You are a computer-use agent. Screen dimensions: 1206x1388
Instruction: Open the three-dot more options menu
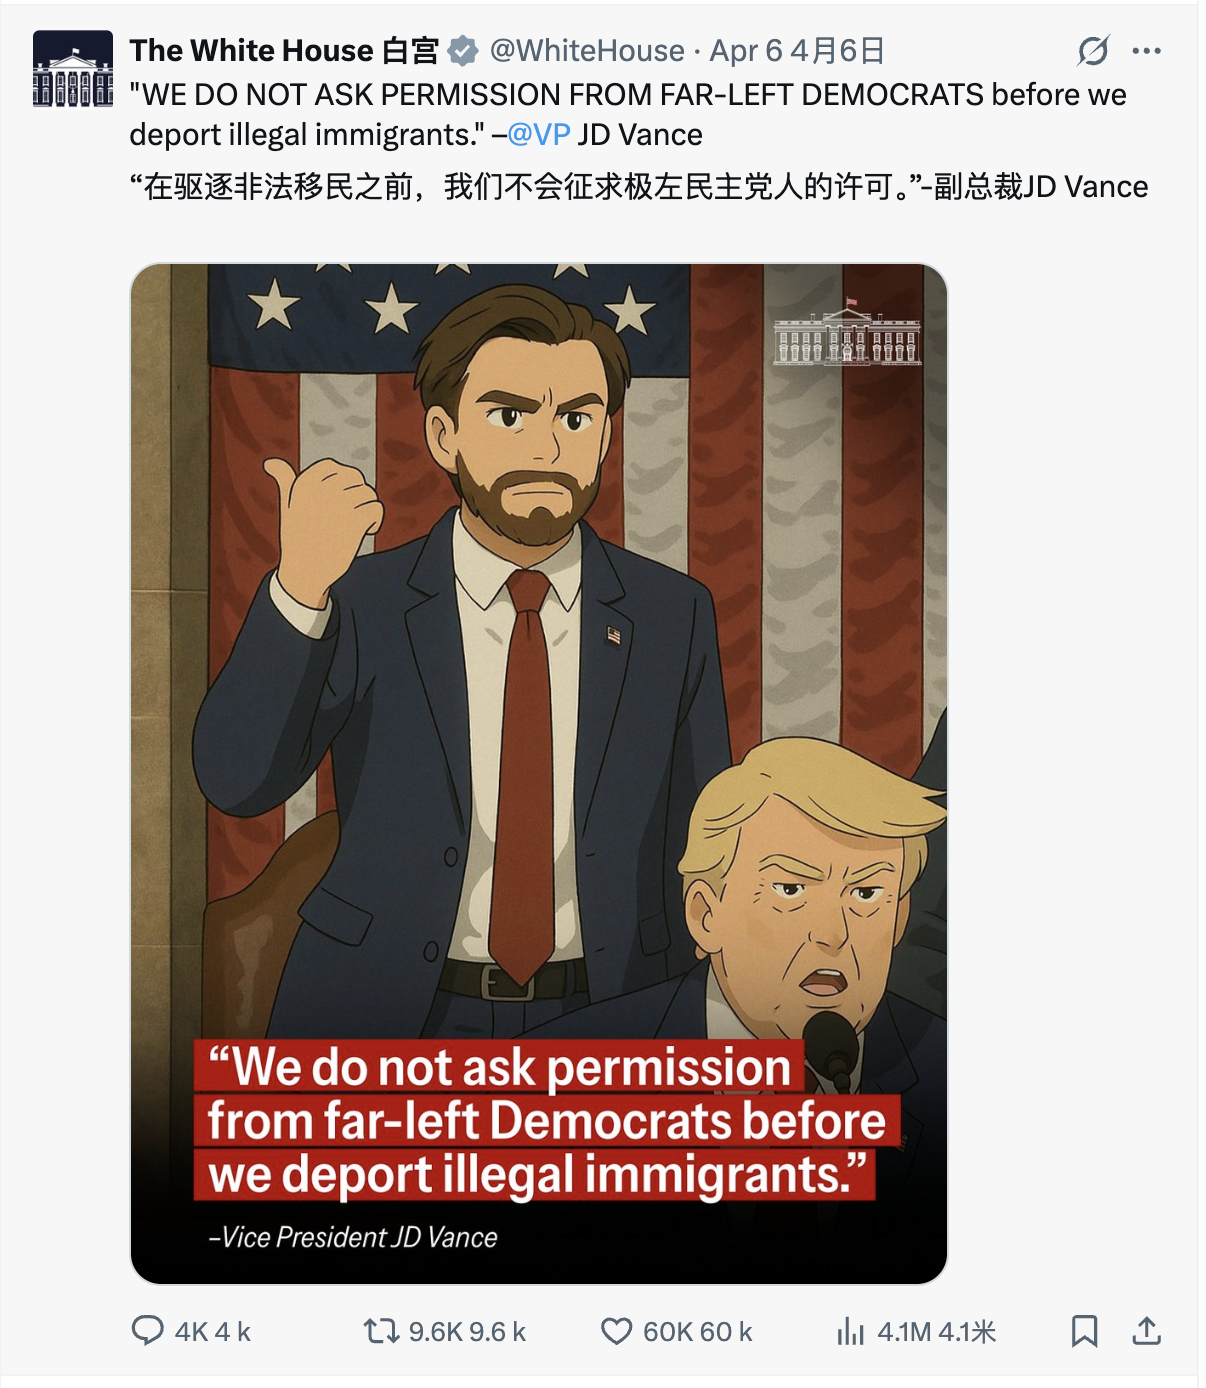1147,51
